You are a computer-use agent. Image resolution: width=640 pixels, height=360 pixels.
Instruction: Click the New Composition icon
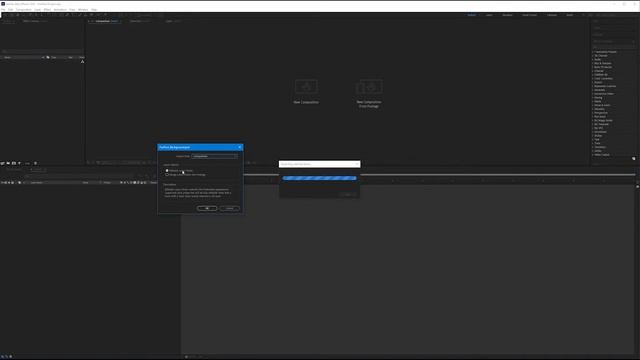[306, 87]
